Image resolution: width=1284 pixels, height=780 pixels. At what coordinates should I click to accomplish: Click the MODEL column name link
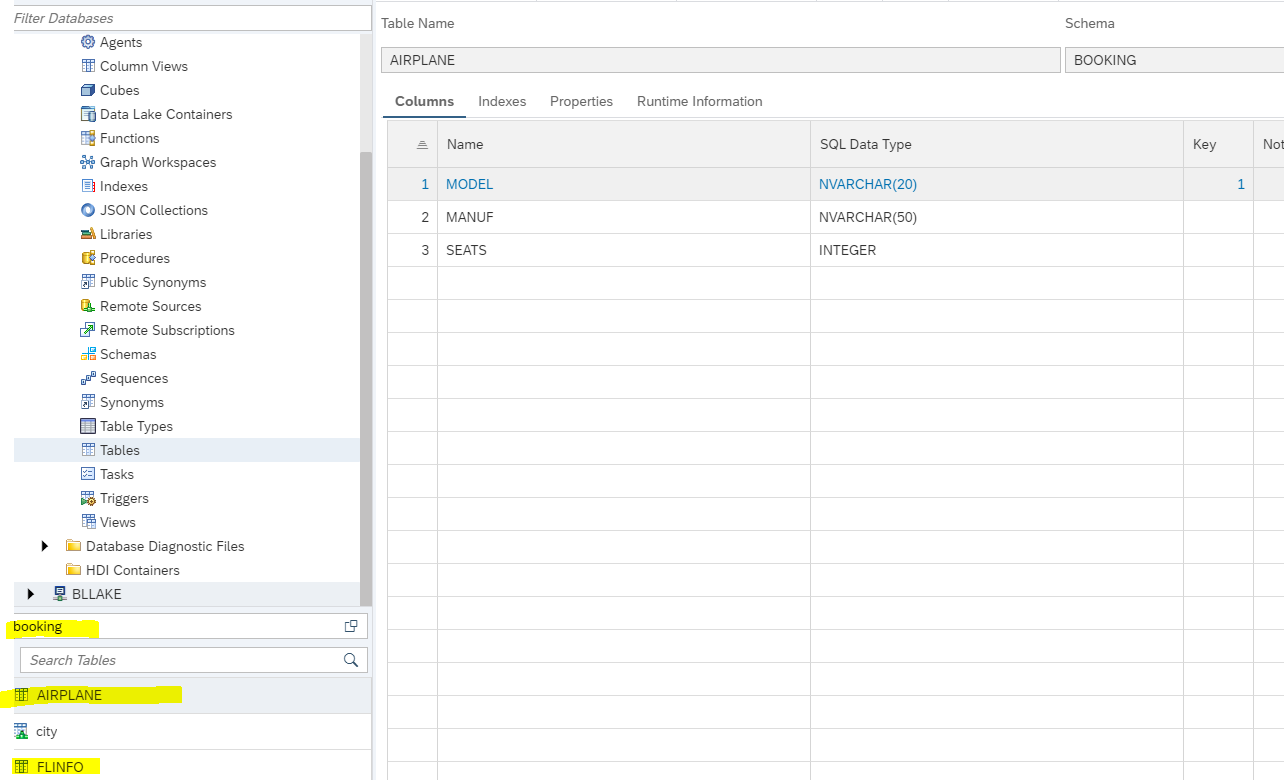pyautogui.click(x=469, y=184)
